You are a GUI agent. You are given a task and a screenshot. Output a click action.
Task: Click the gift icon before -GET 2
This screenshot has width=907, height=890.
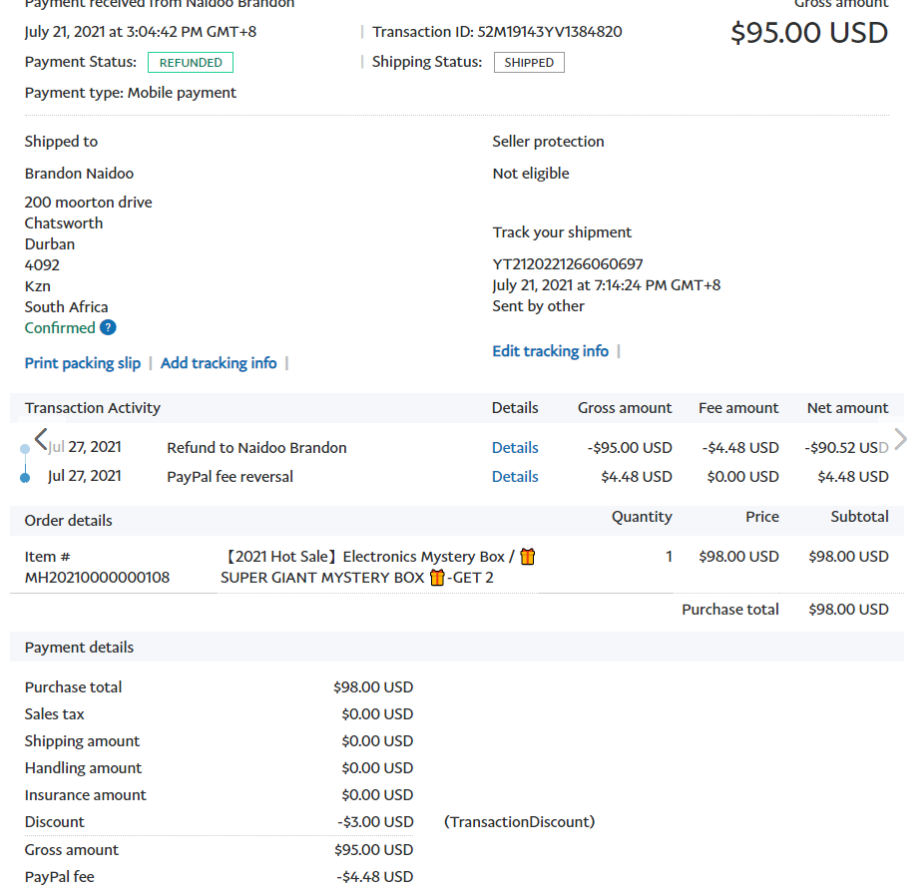[x=436, y=577]
